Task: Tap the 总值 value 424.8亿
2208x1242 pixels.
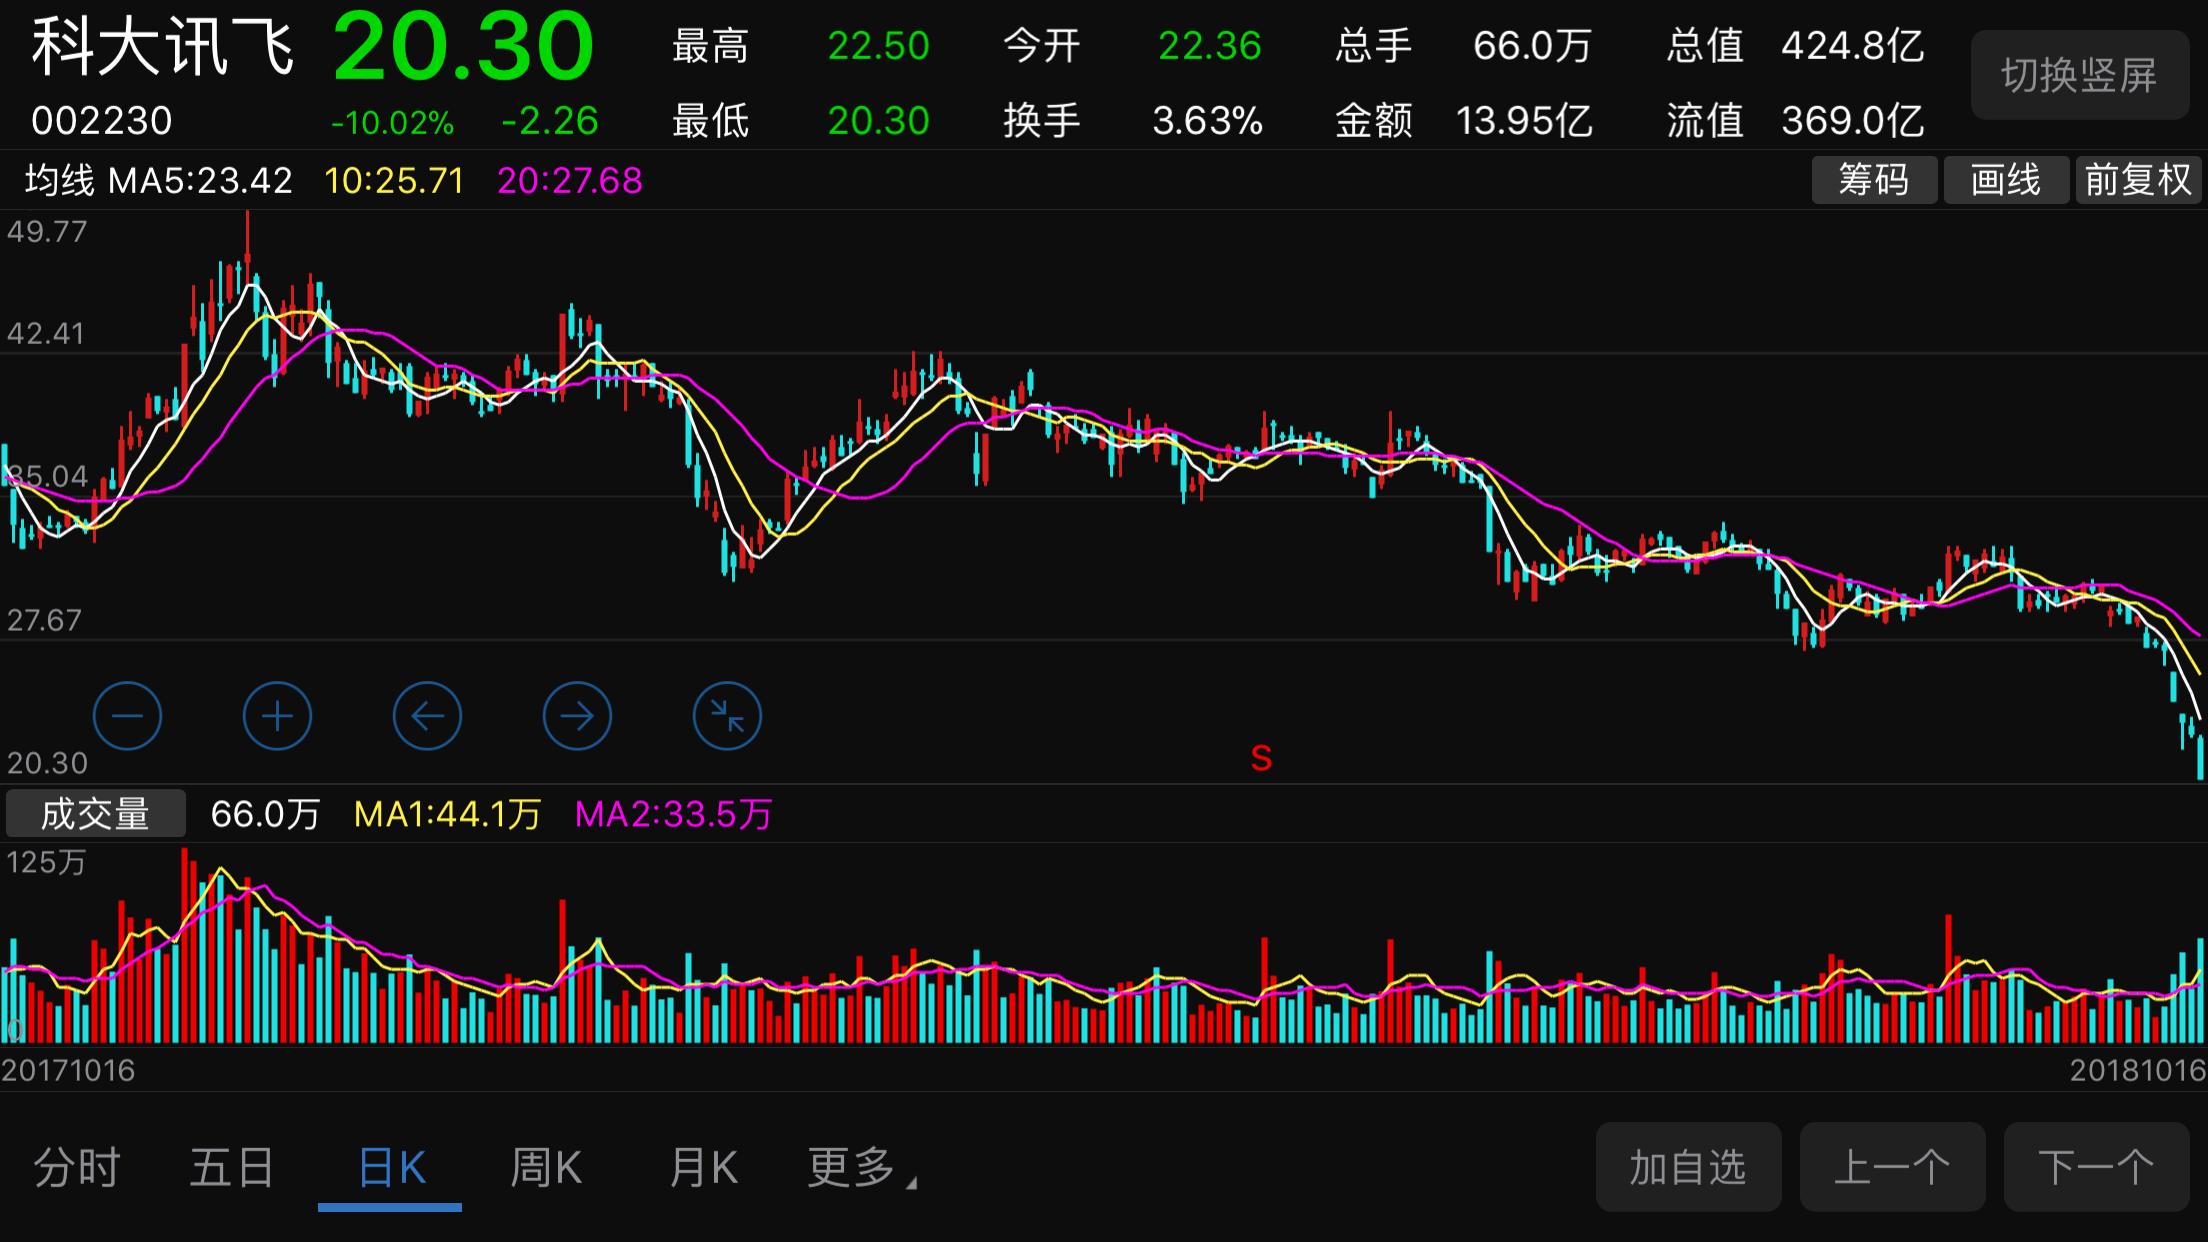Action: 1853,46
